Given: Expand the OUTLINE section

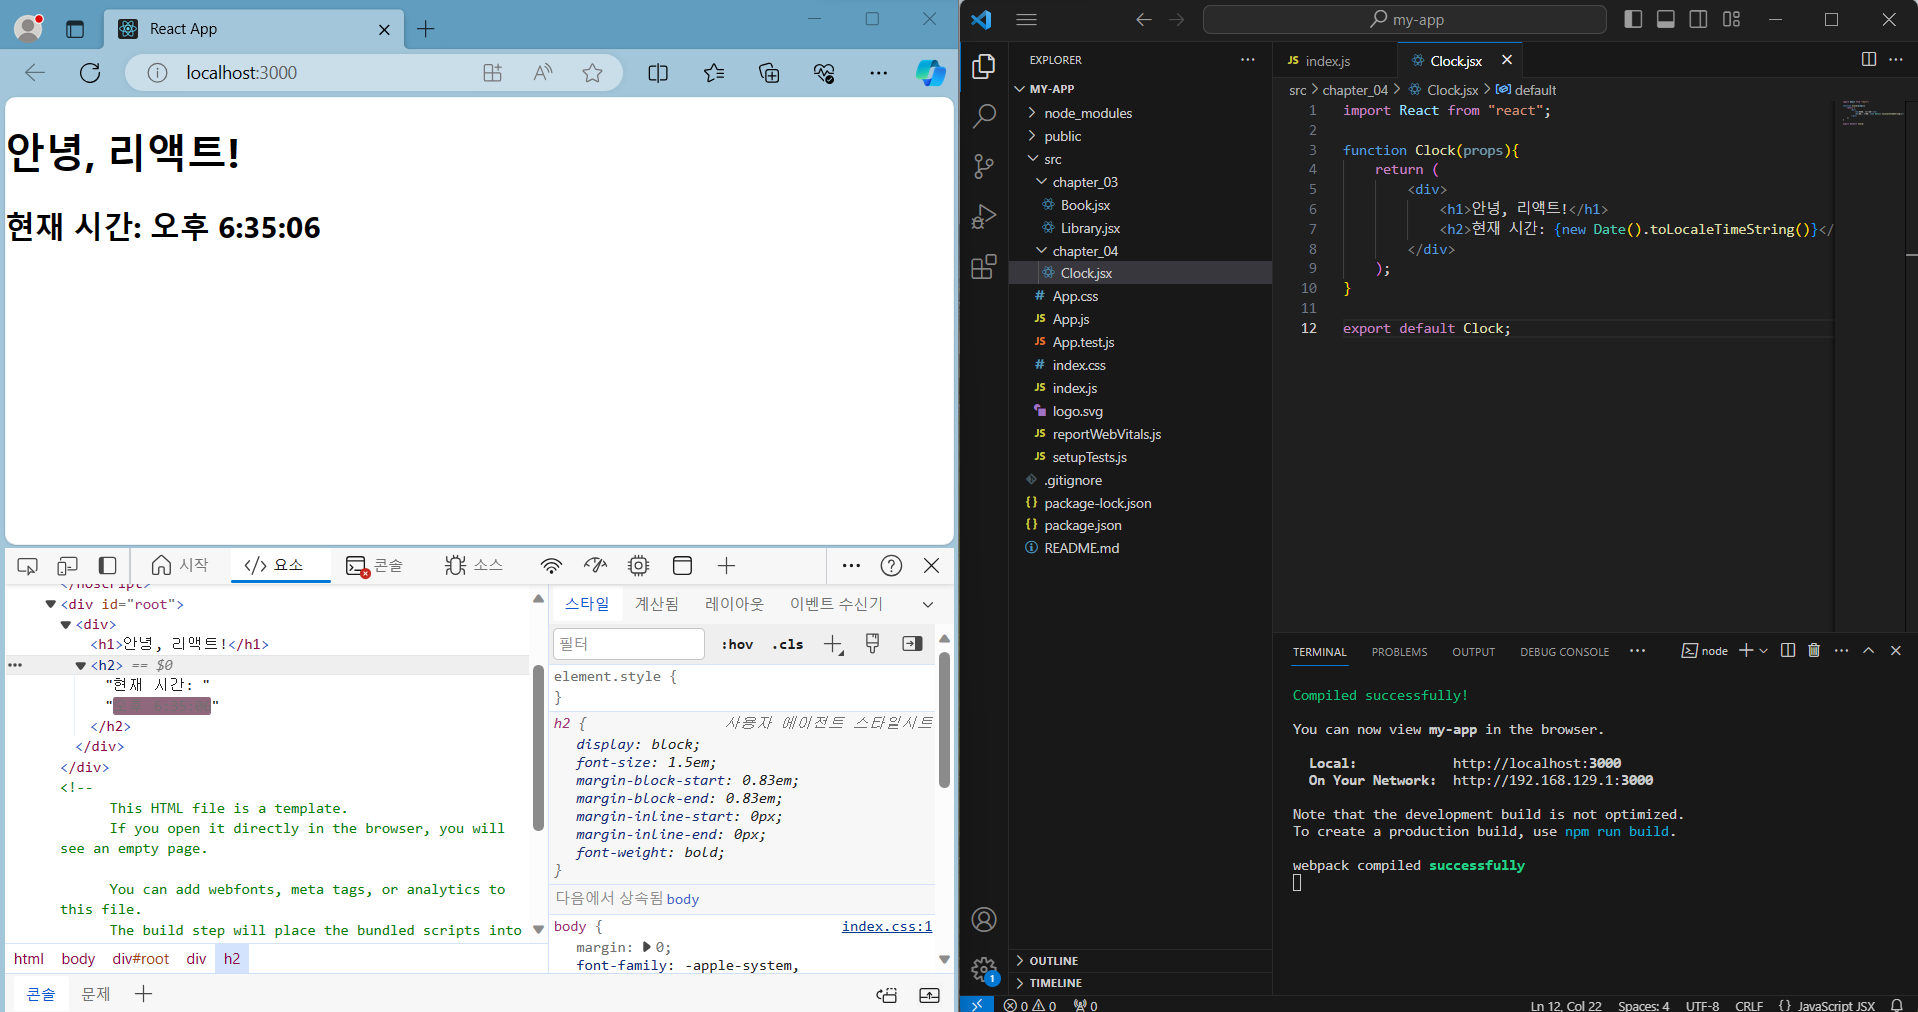Looking at the screenshot, I should pos(1053,960).
